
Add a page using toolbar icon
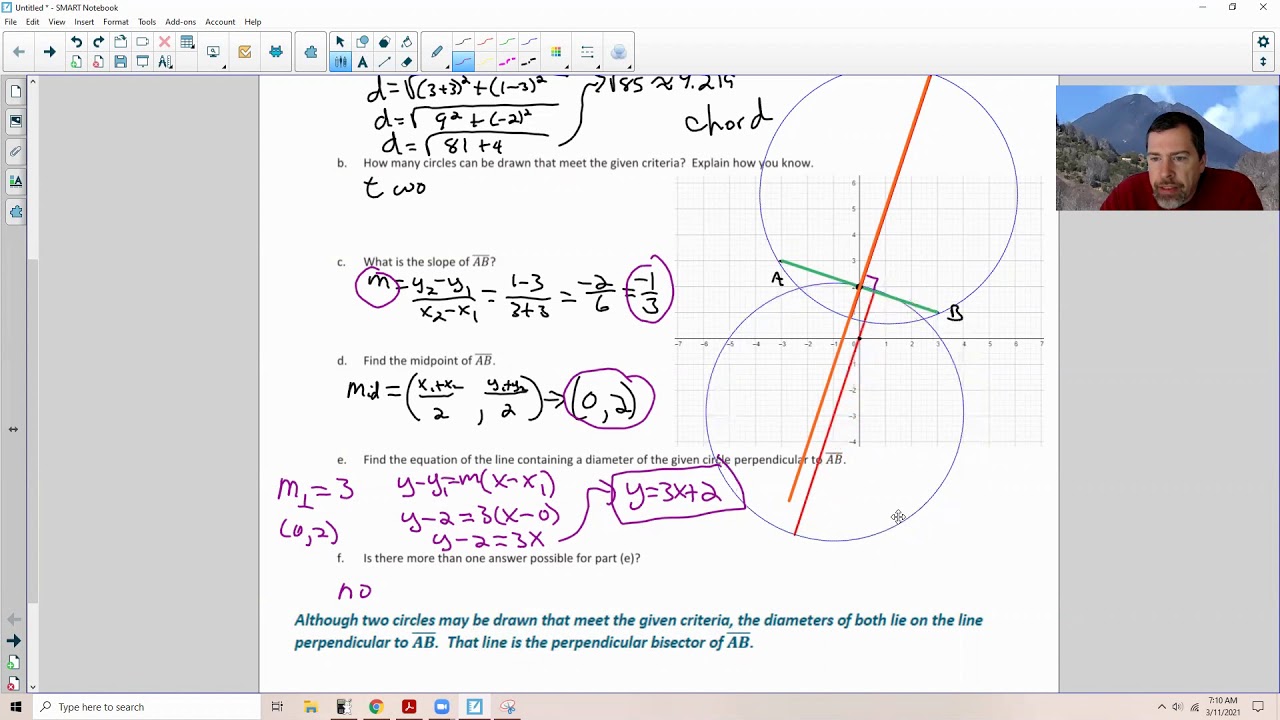pyautogui.click(x=76, y=62)
